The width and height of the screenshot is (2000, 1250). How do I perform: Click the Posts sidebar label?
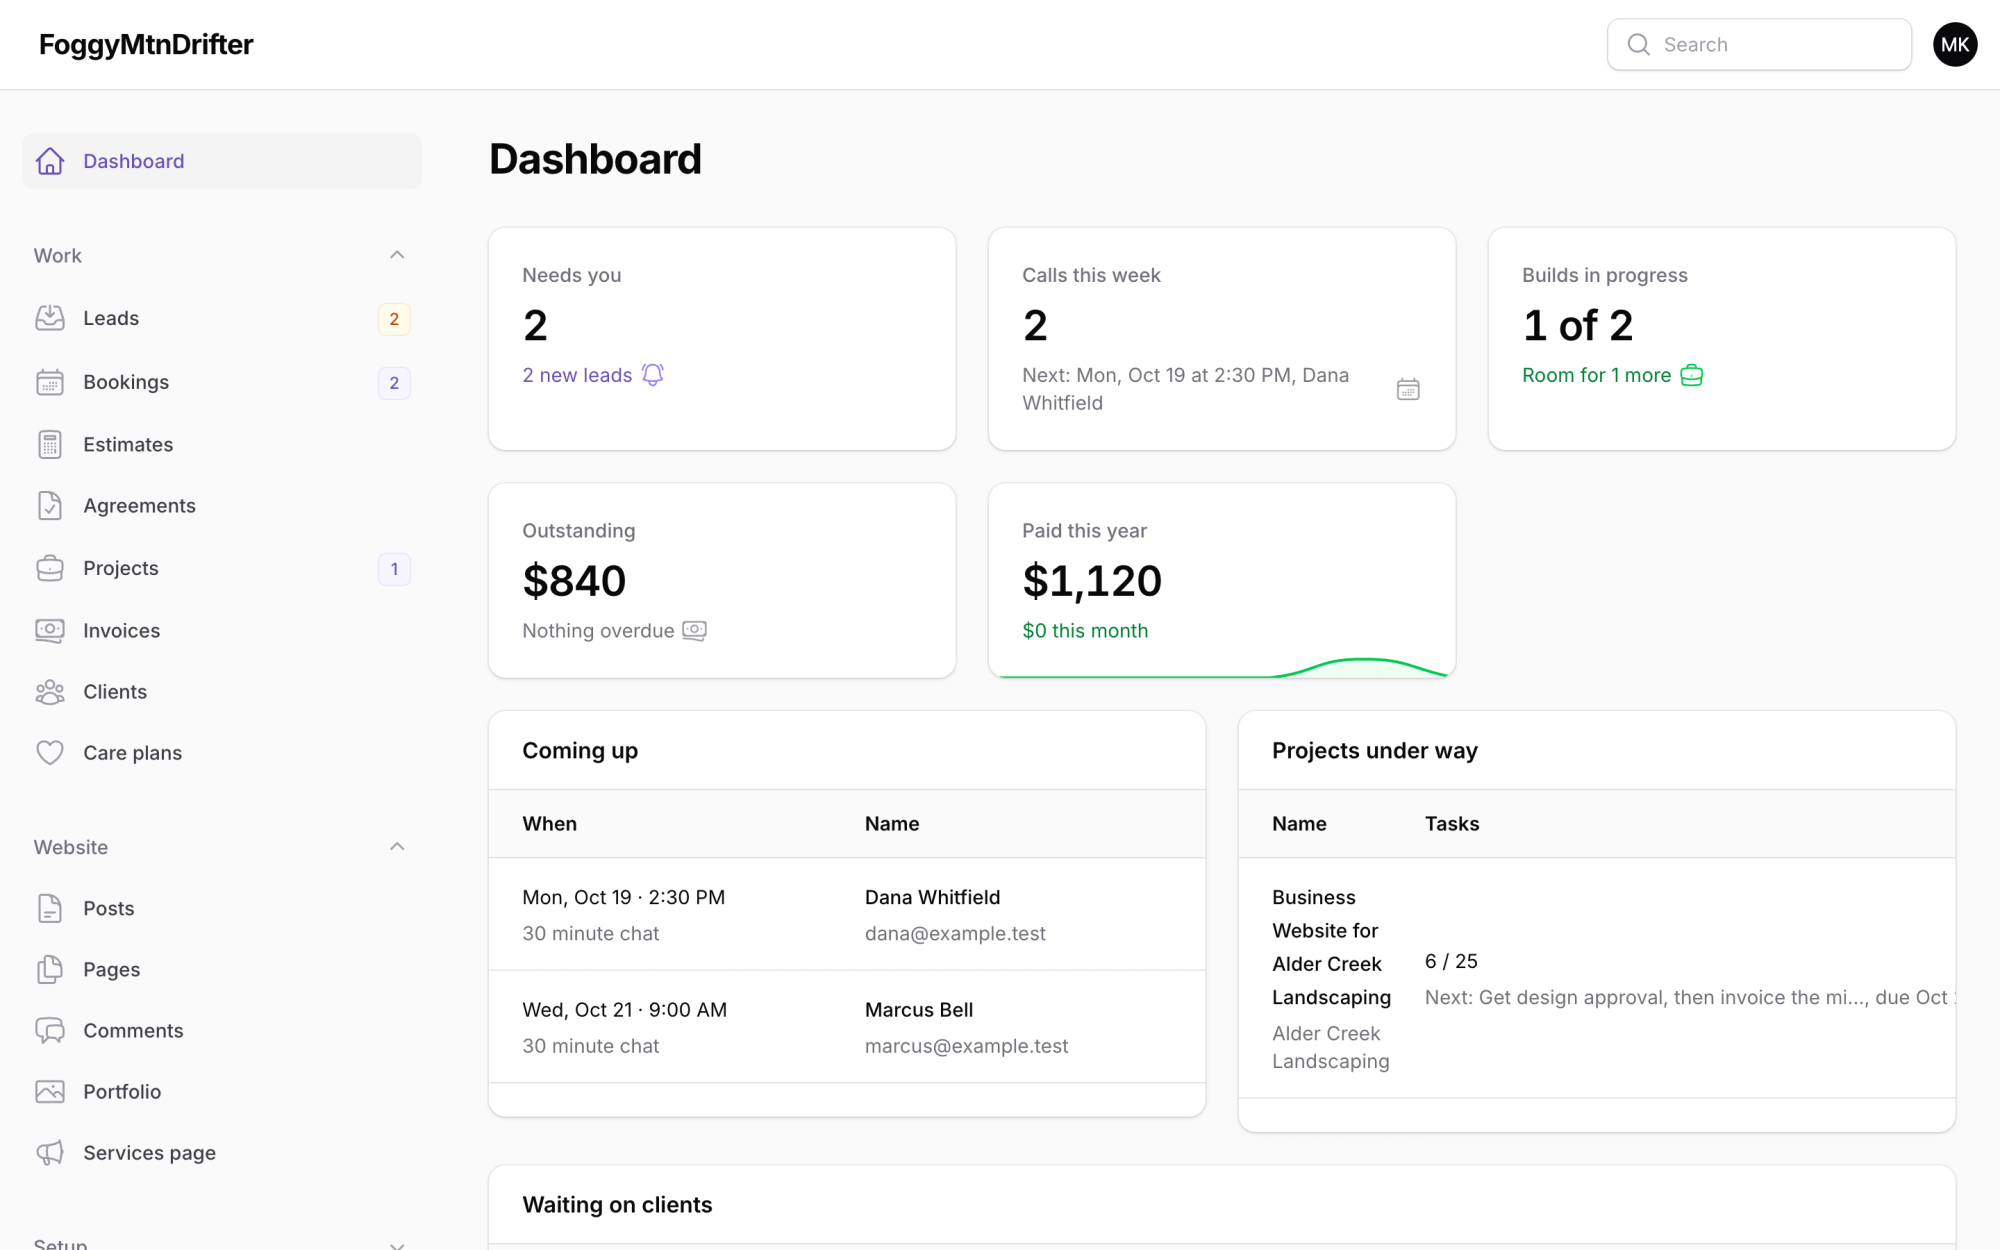pyautogui.click(x=108, y=908)
